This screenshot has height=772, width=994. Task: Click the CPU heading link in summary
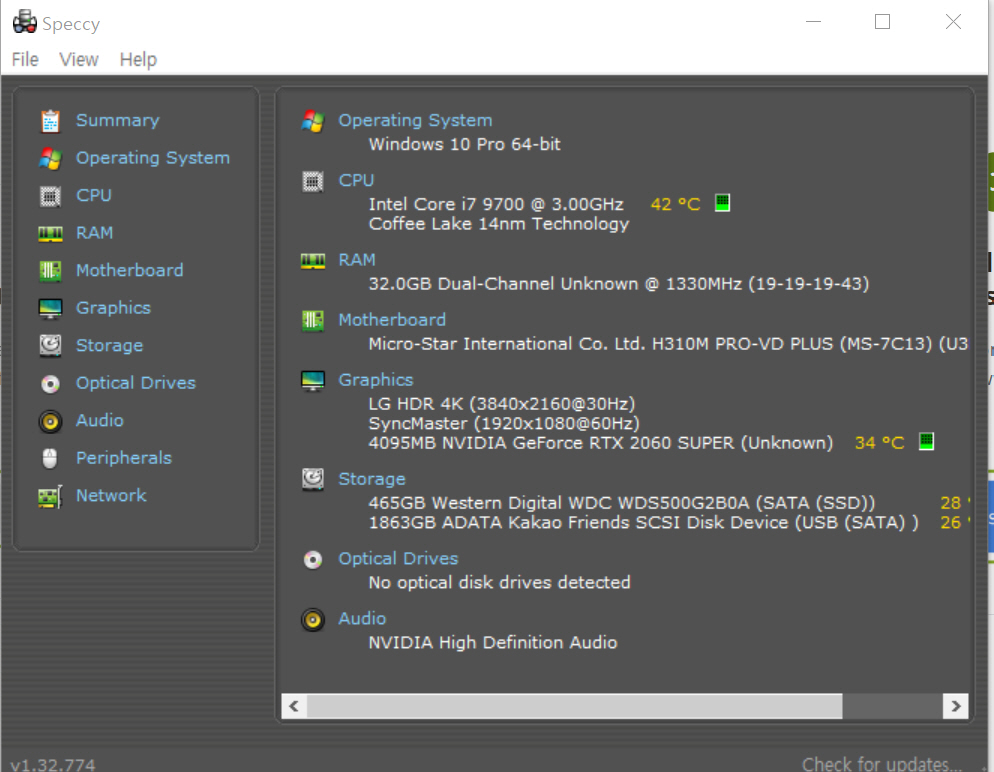coord(356,180)
